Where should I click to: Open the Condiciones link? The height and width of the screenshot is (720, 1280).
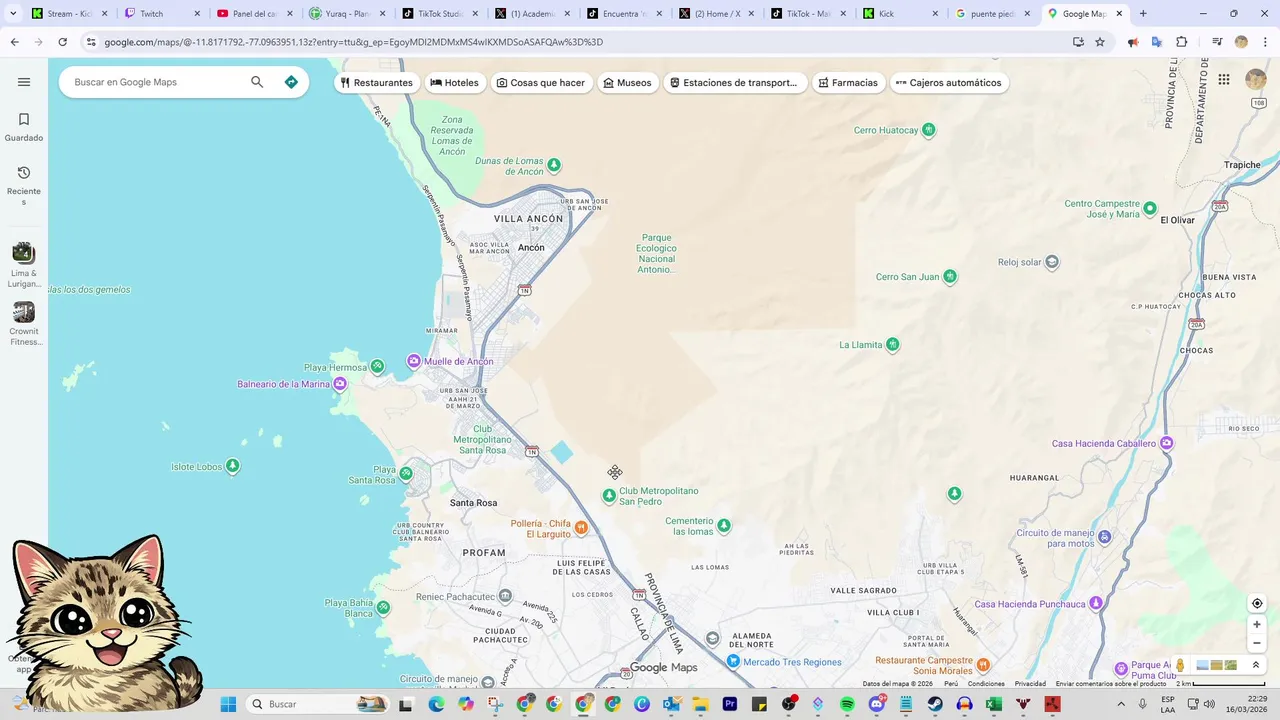(x=986, y=684)
